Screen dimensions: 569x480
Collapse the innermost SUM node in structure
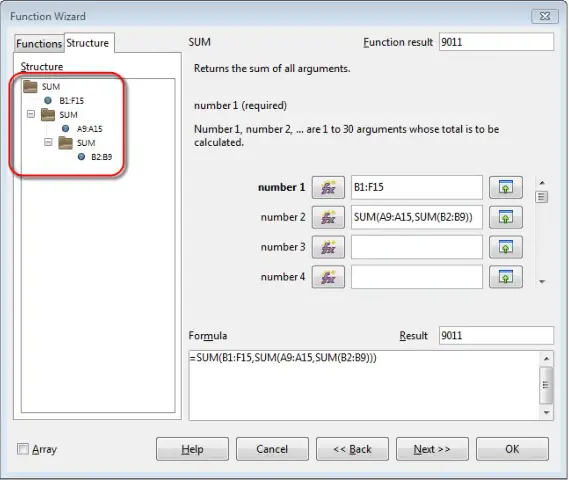(48, 142)
